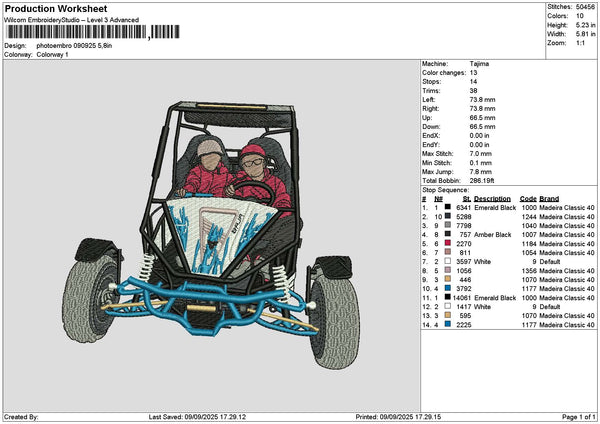600x424 pixels.
Task: Click the Trims value 38
Action: tap(473, 91)
